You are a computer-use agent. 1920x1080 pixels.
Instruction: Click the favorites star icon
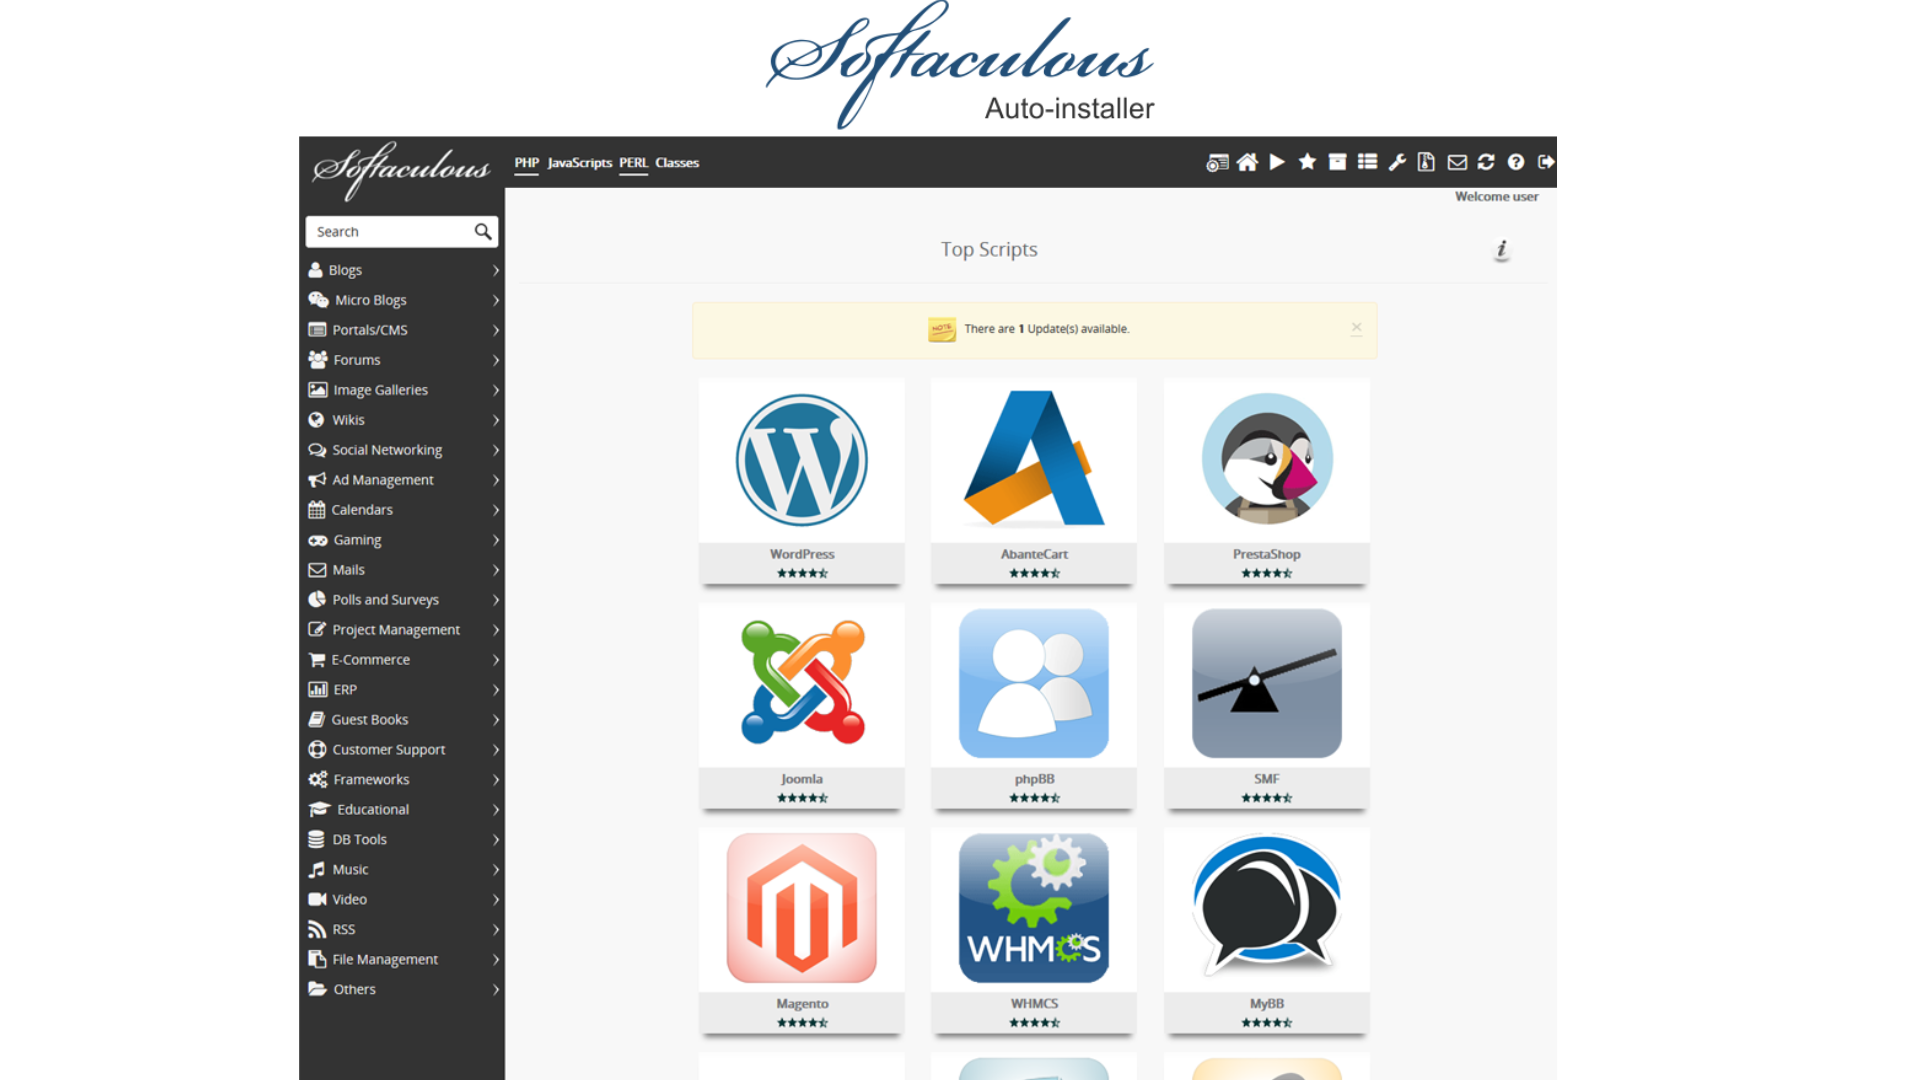[x=1307, y=161]
